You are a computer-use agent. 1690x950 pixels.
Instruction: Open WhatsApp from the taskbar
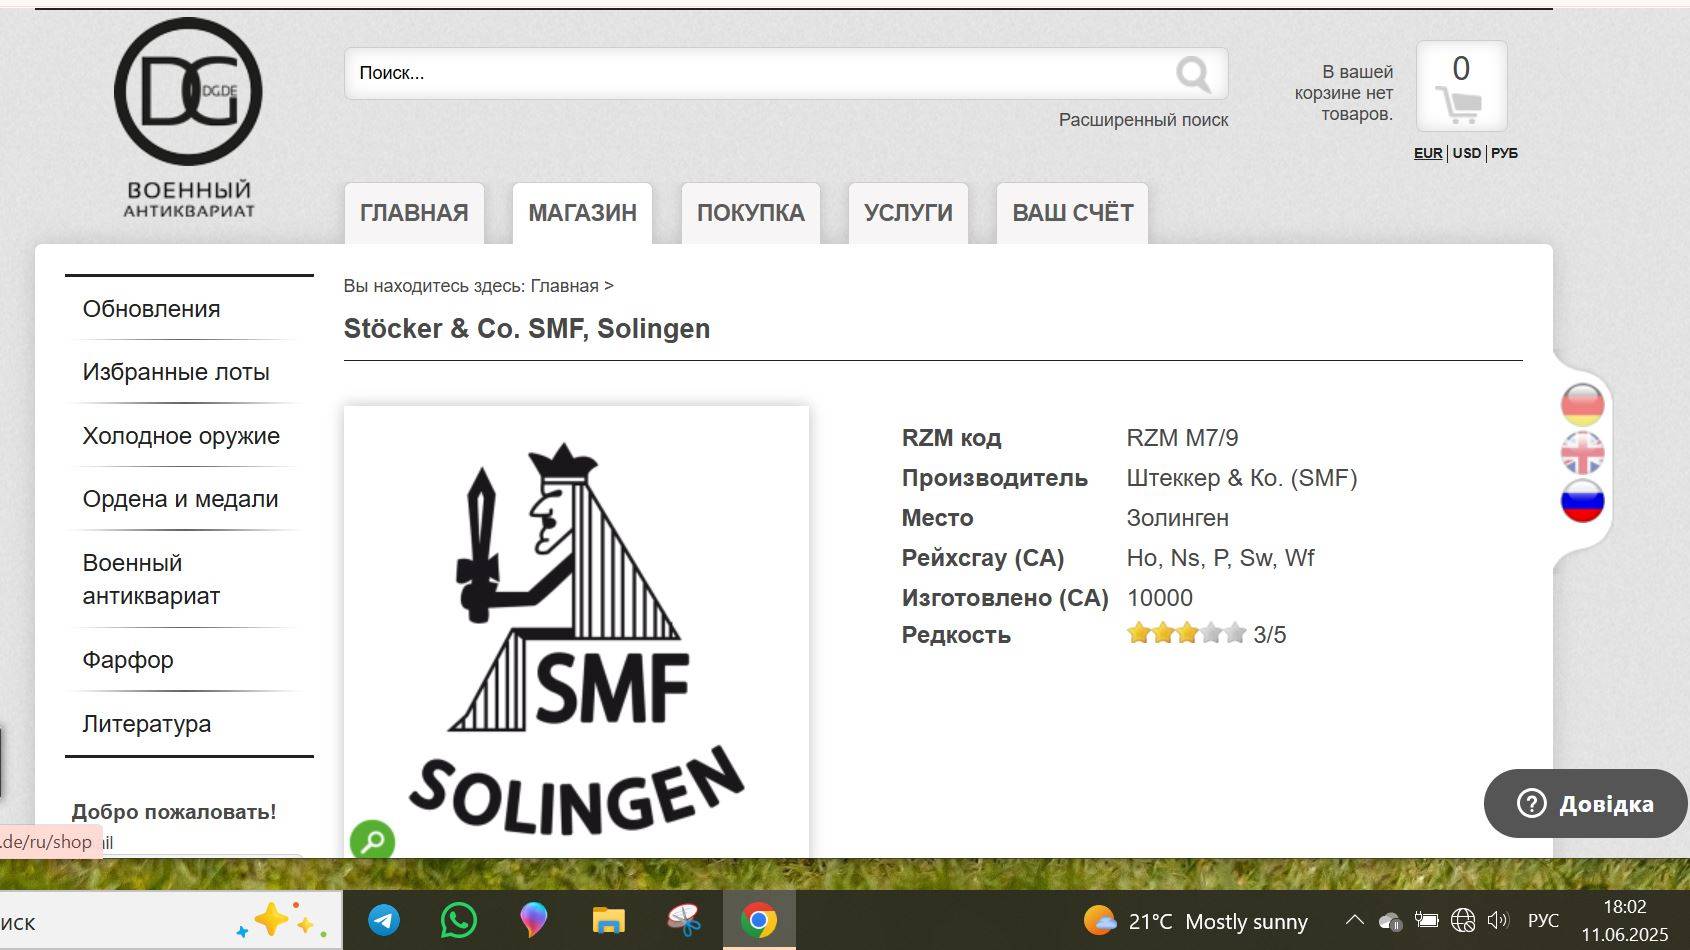click(459, 920)
